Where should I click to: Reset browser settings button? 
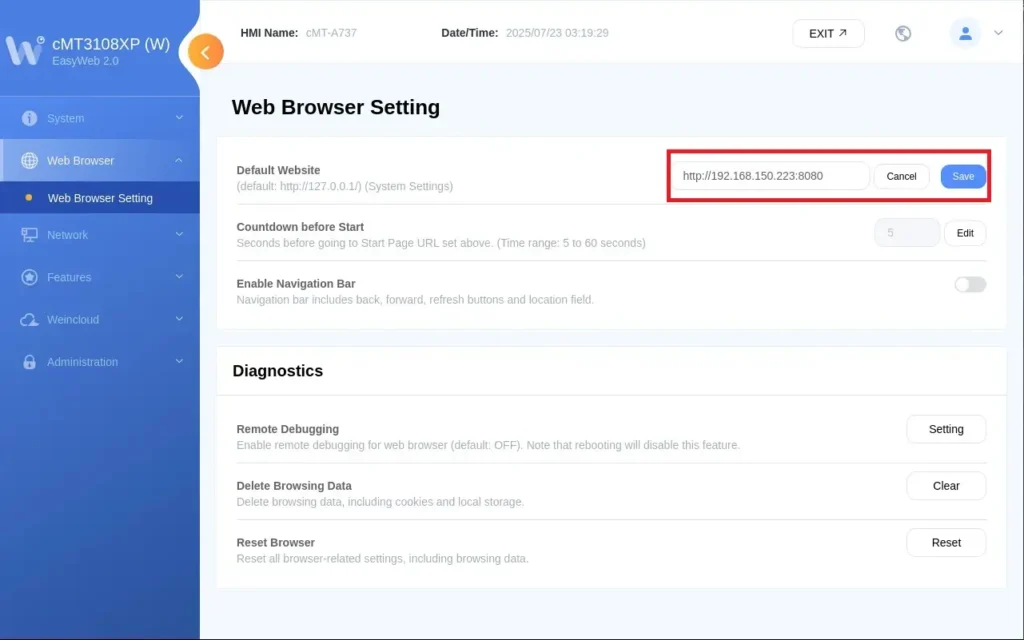pyautogui.click(x=946, y=543)
